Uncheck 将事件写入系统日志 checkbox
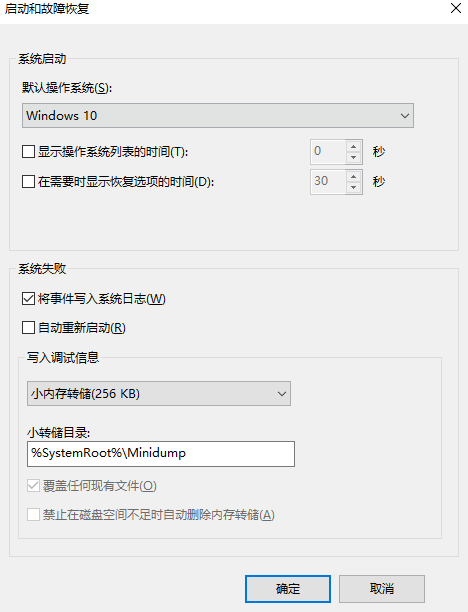 (28, 299)
